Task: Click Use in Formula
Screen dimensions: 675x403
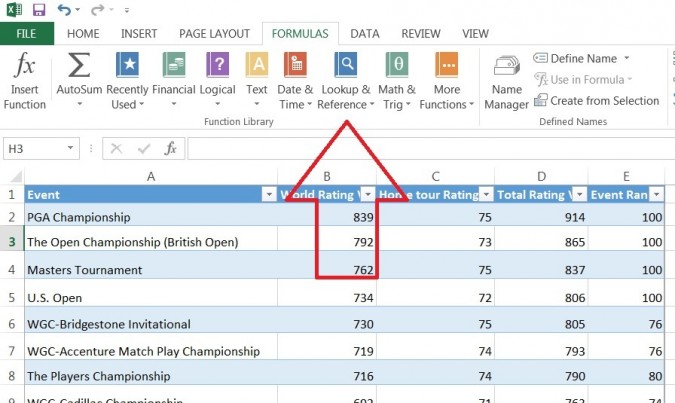Action: pos(583,80)
